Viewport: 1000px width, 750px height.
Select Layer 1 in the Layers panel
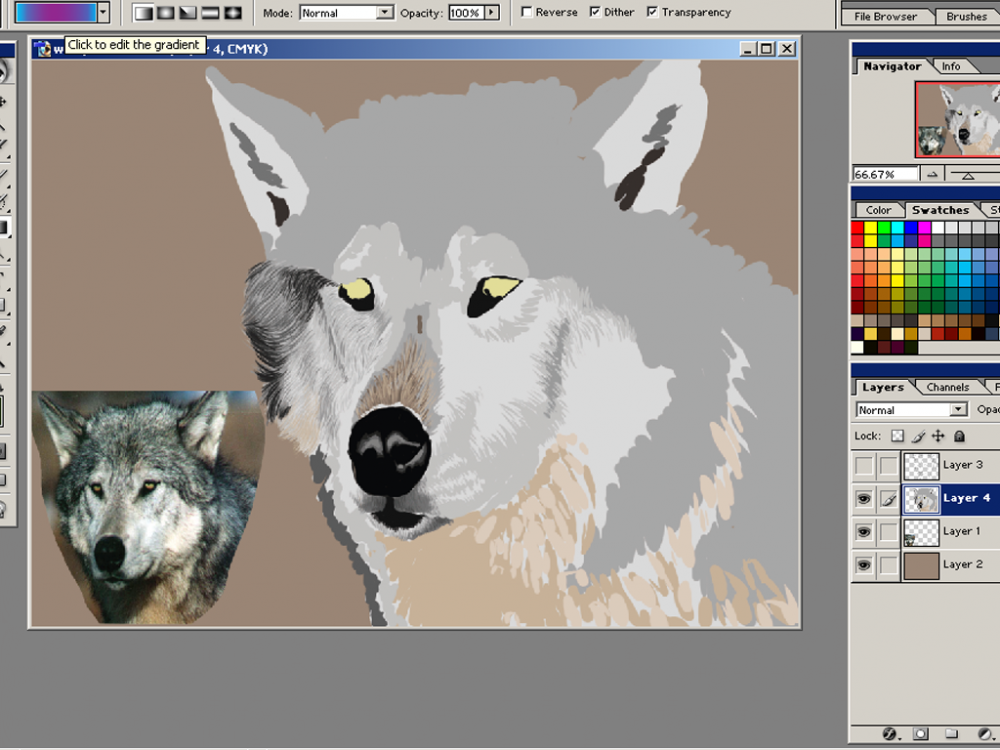tap(962, 531)
